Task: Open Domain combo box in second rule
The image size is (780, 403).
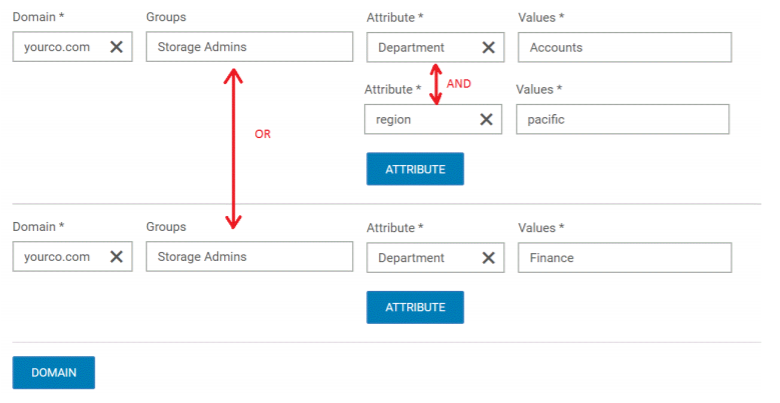Action: (x=58, y=257)
